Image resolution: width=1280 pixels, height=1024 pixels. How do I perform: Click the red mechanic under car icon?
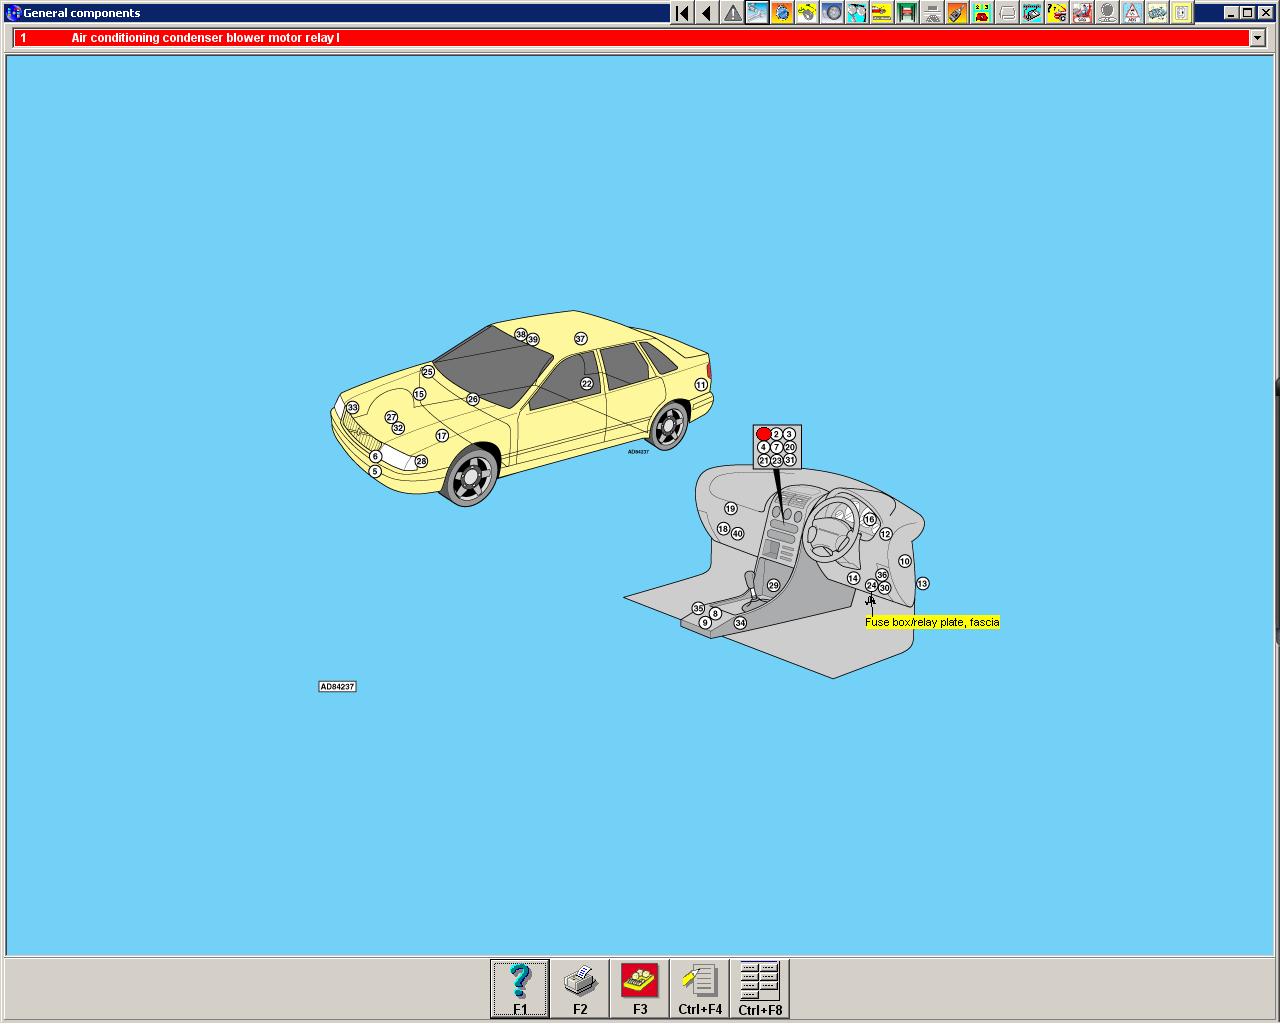pyautogui.click(x=1082, y=13)
